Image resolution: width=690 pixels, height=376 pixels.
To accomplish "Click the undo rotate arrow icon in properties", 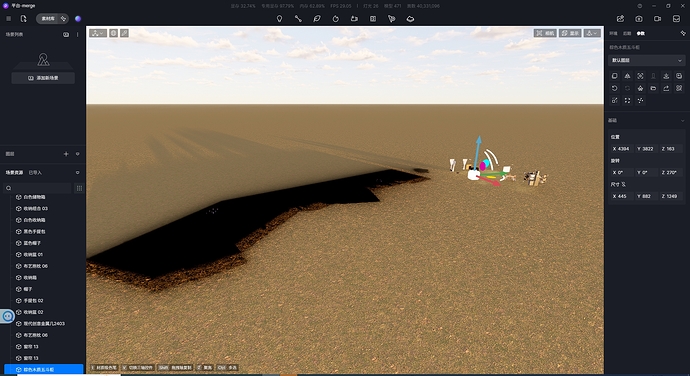I will [614, 88].
